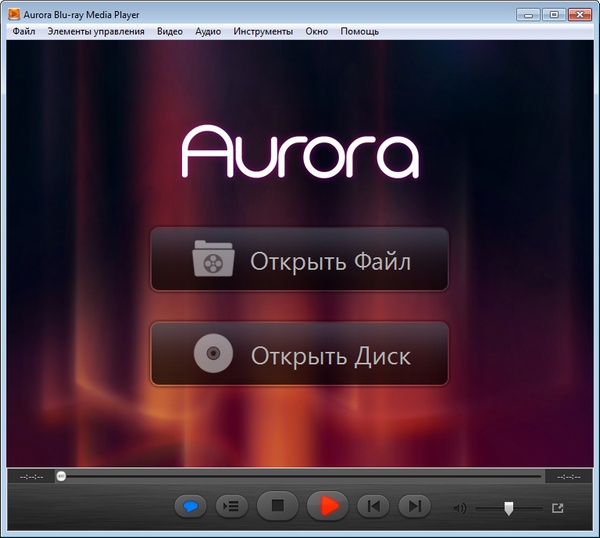Open the Аудио menu
600x538 pixels.
pyautogui.click(x=208, y=31)
